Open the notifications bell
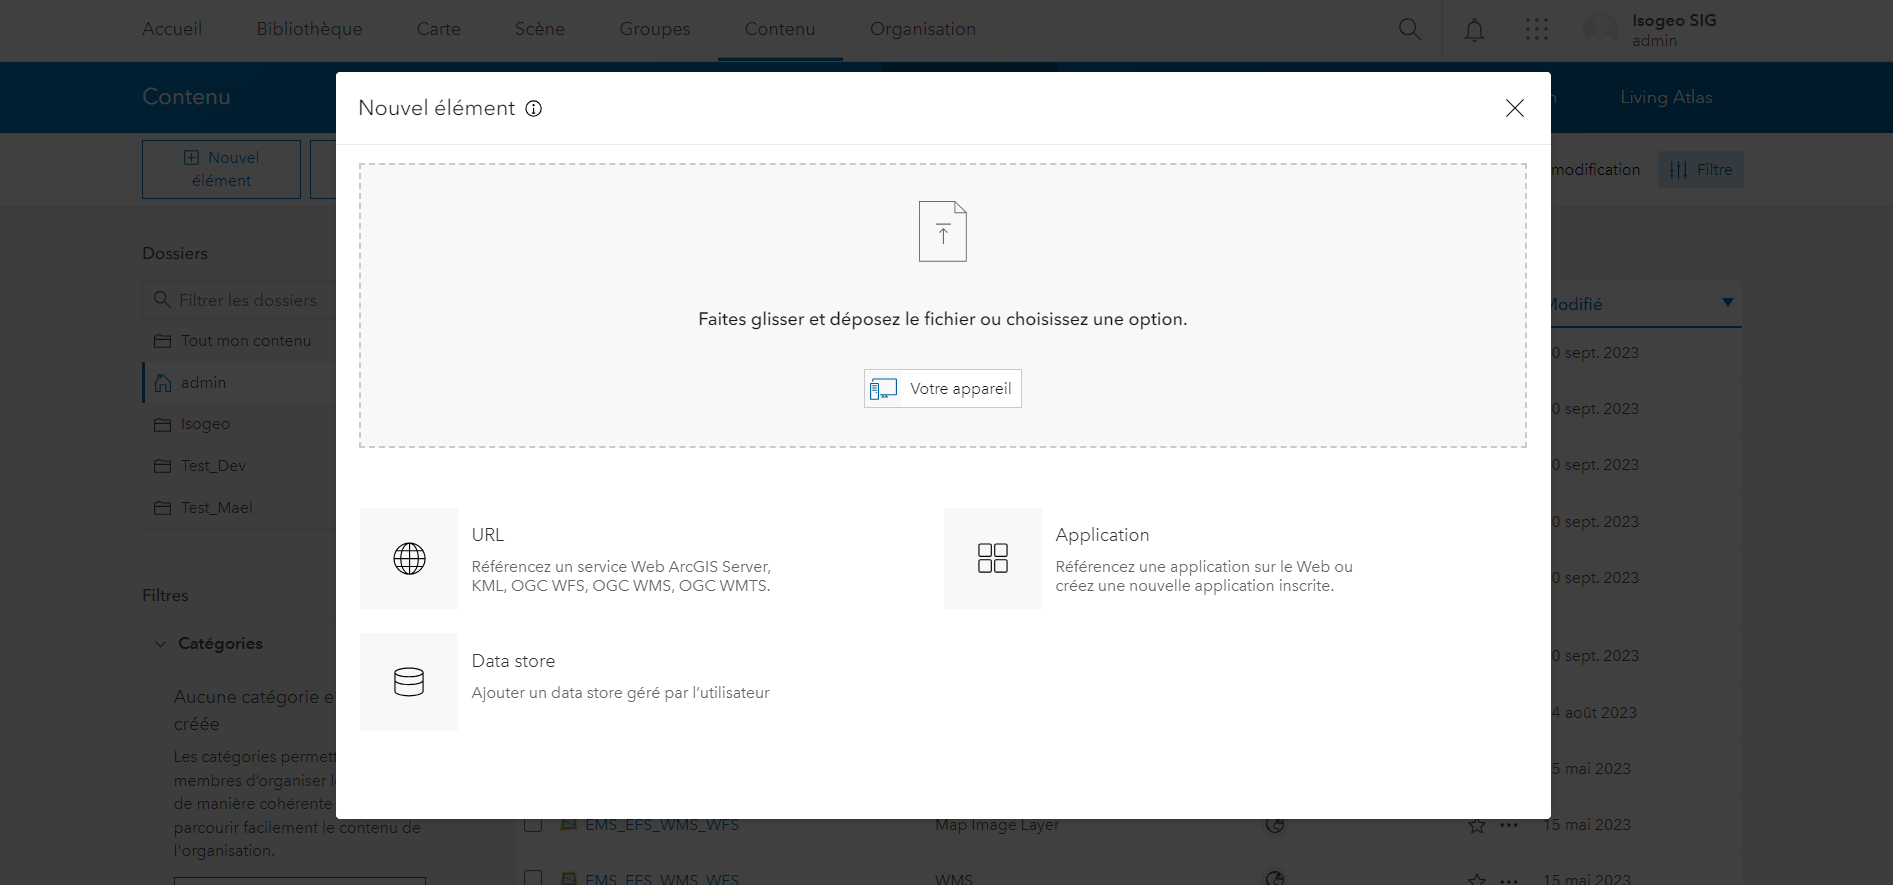 (x=1474, y=30)
